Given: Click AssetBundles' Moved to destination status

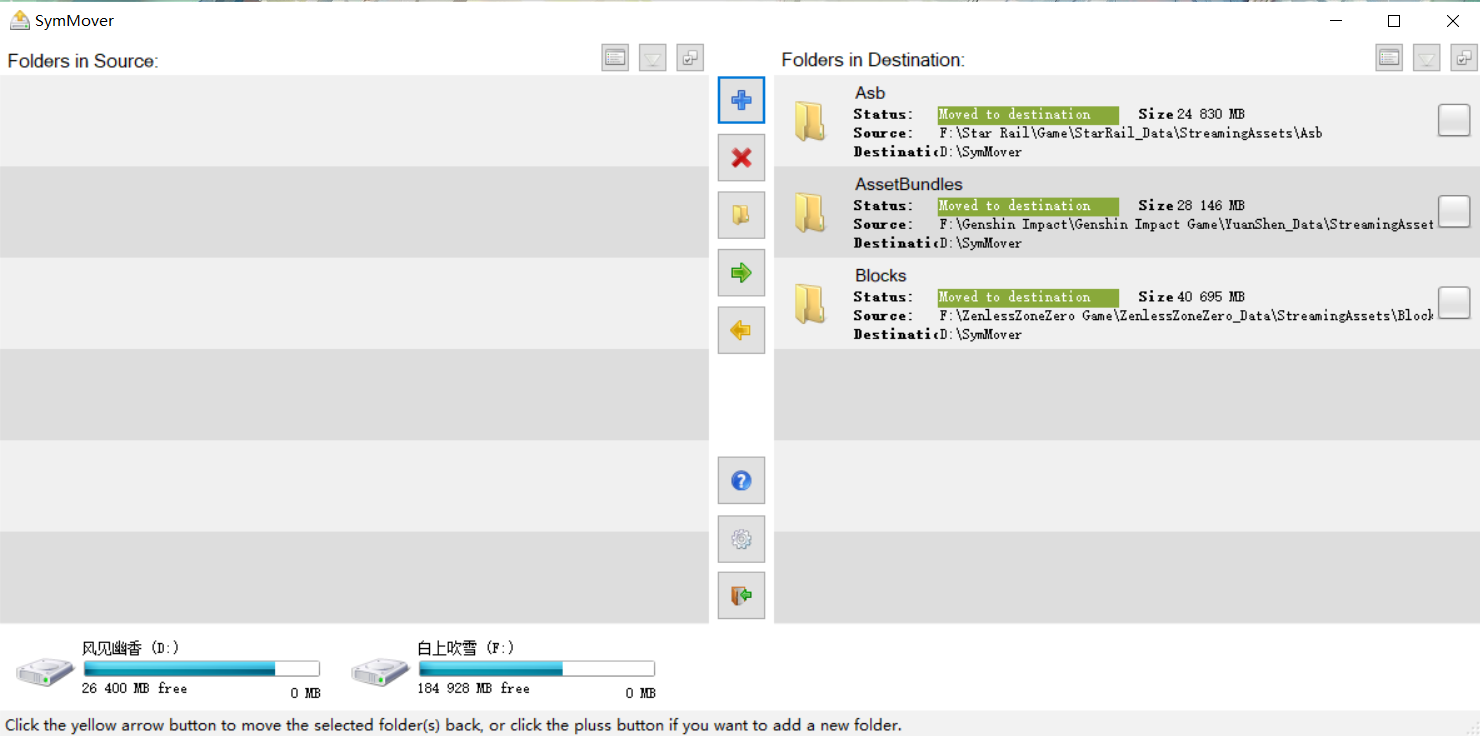Looking at the screenshot, I should point(1028,206).
